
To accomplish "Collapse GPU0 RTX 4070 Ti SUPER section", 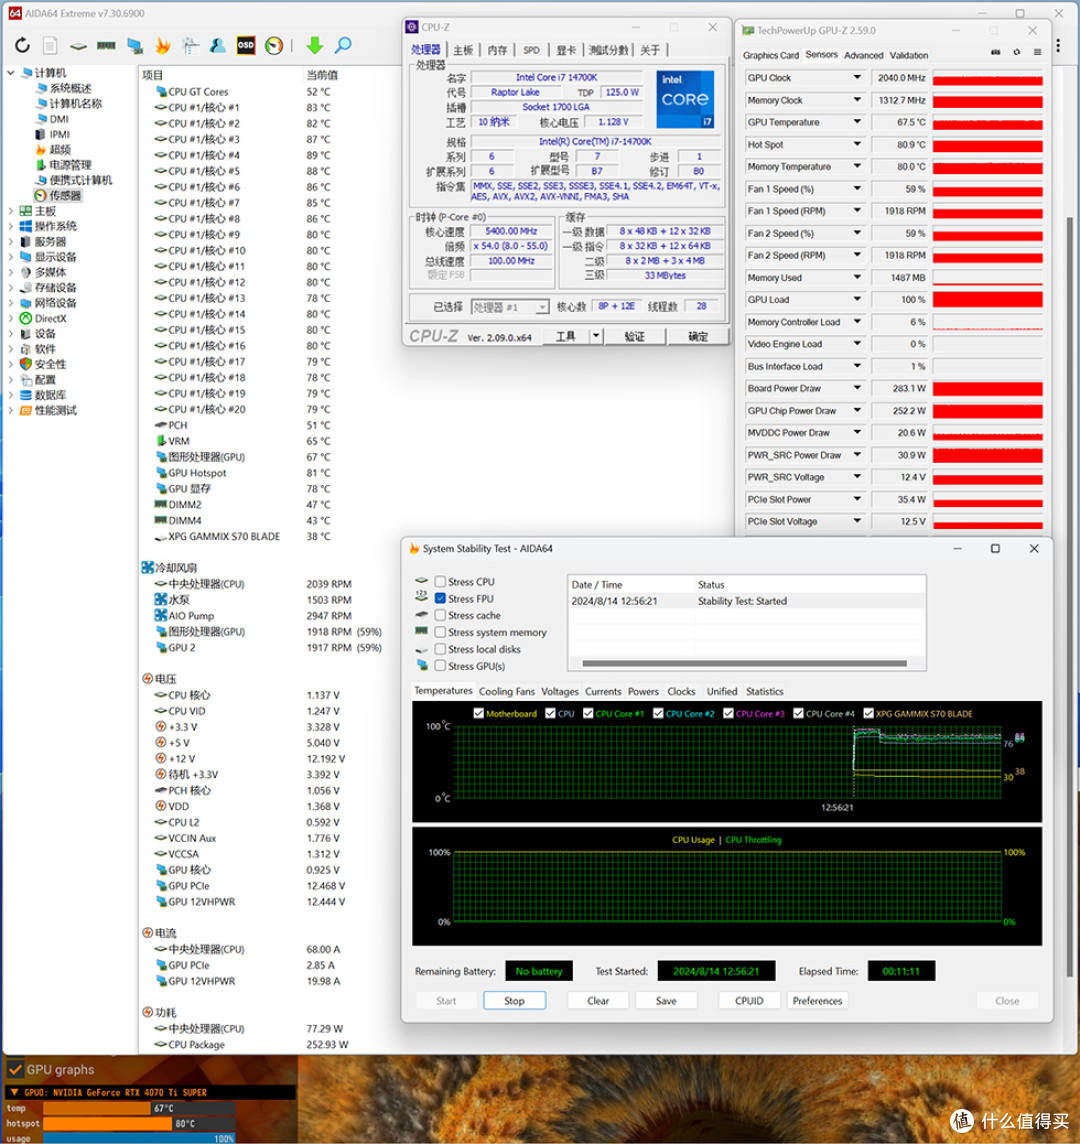I will pos(14,1092).
